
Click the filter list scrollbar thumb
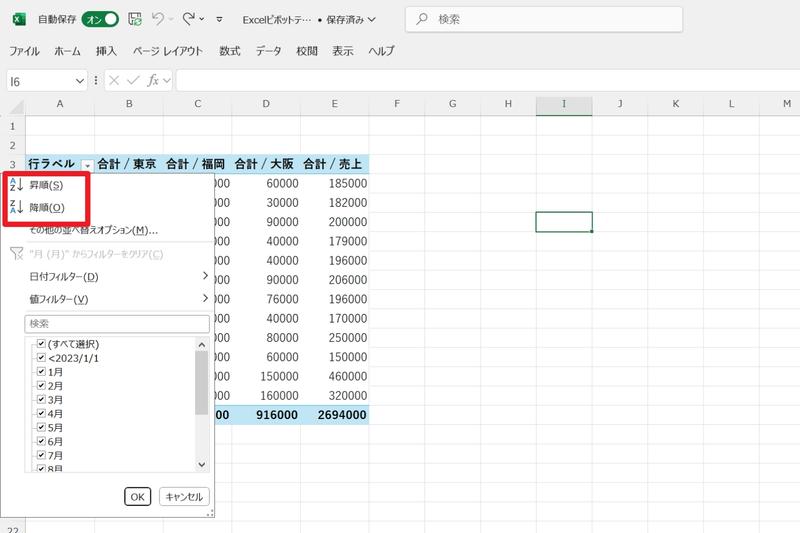coord(202,383)
